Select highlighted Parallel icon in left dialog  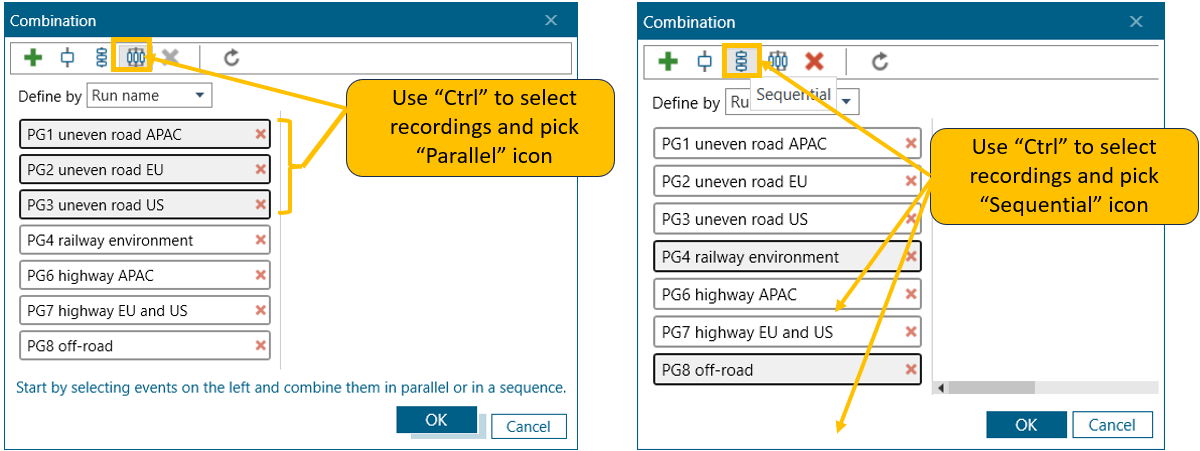[x=136, y=58]
